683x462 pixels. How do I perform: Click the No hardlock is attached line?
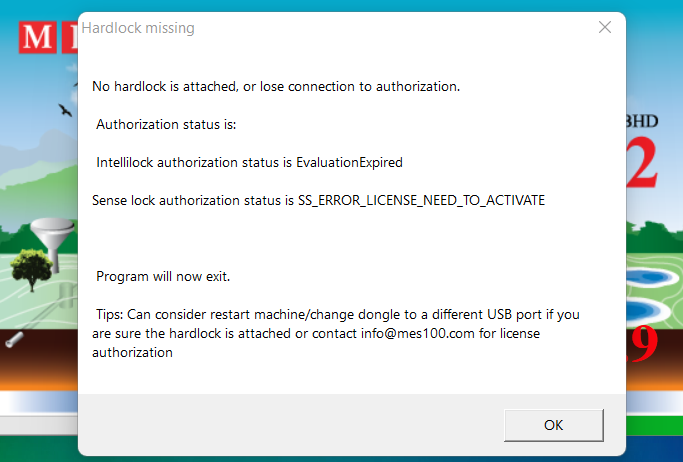(x=276, y=87)
